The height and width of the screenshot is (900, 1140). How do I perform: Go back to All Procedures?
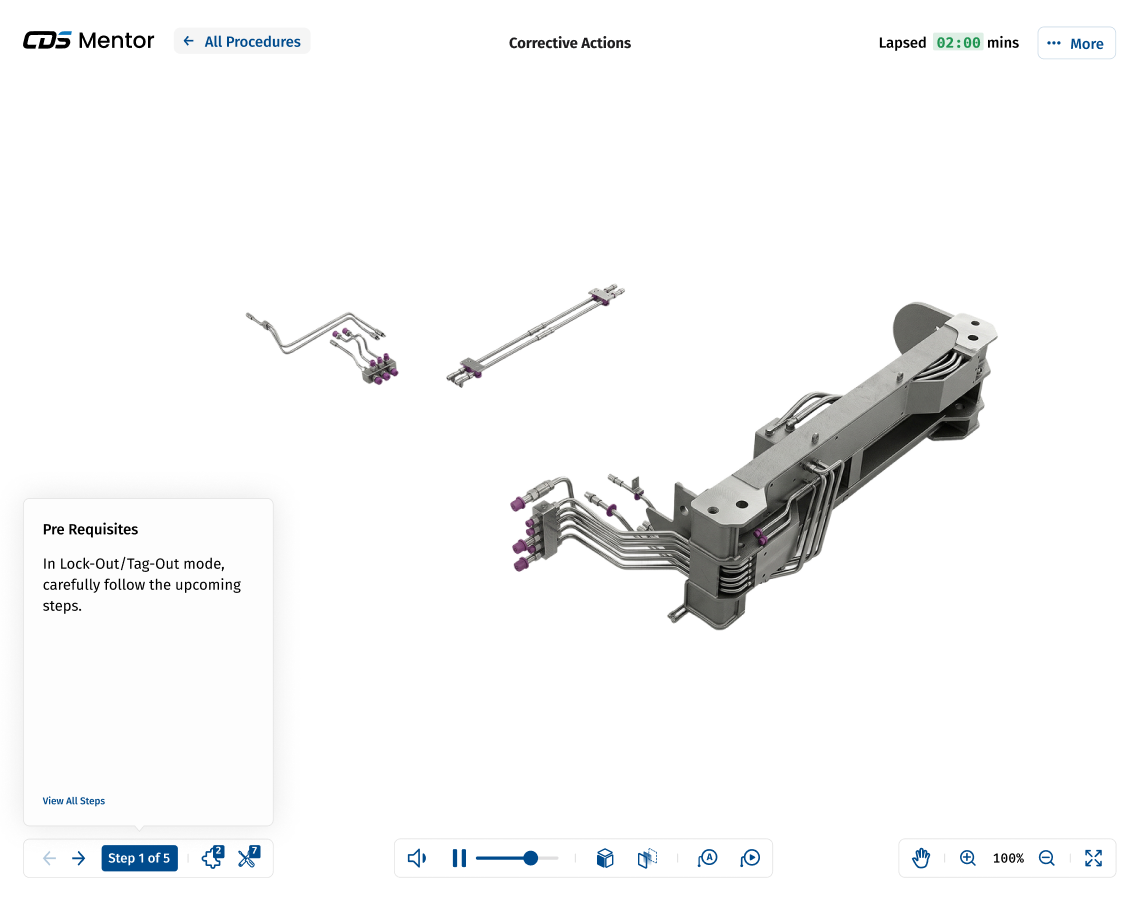242,41
